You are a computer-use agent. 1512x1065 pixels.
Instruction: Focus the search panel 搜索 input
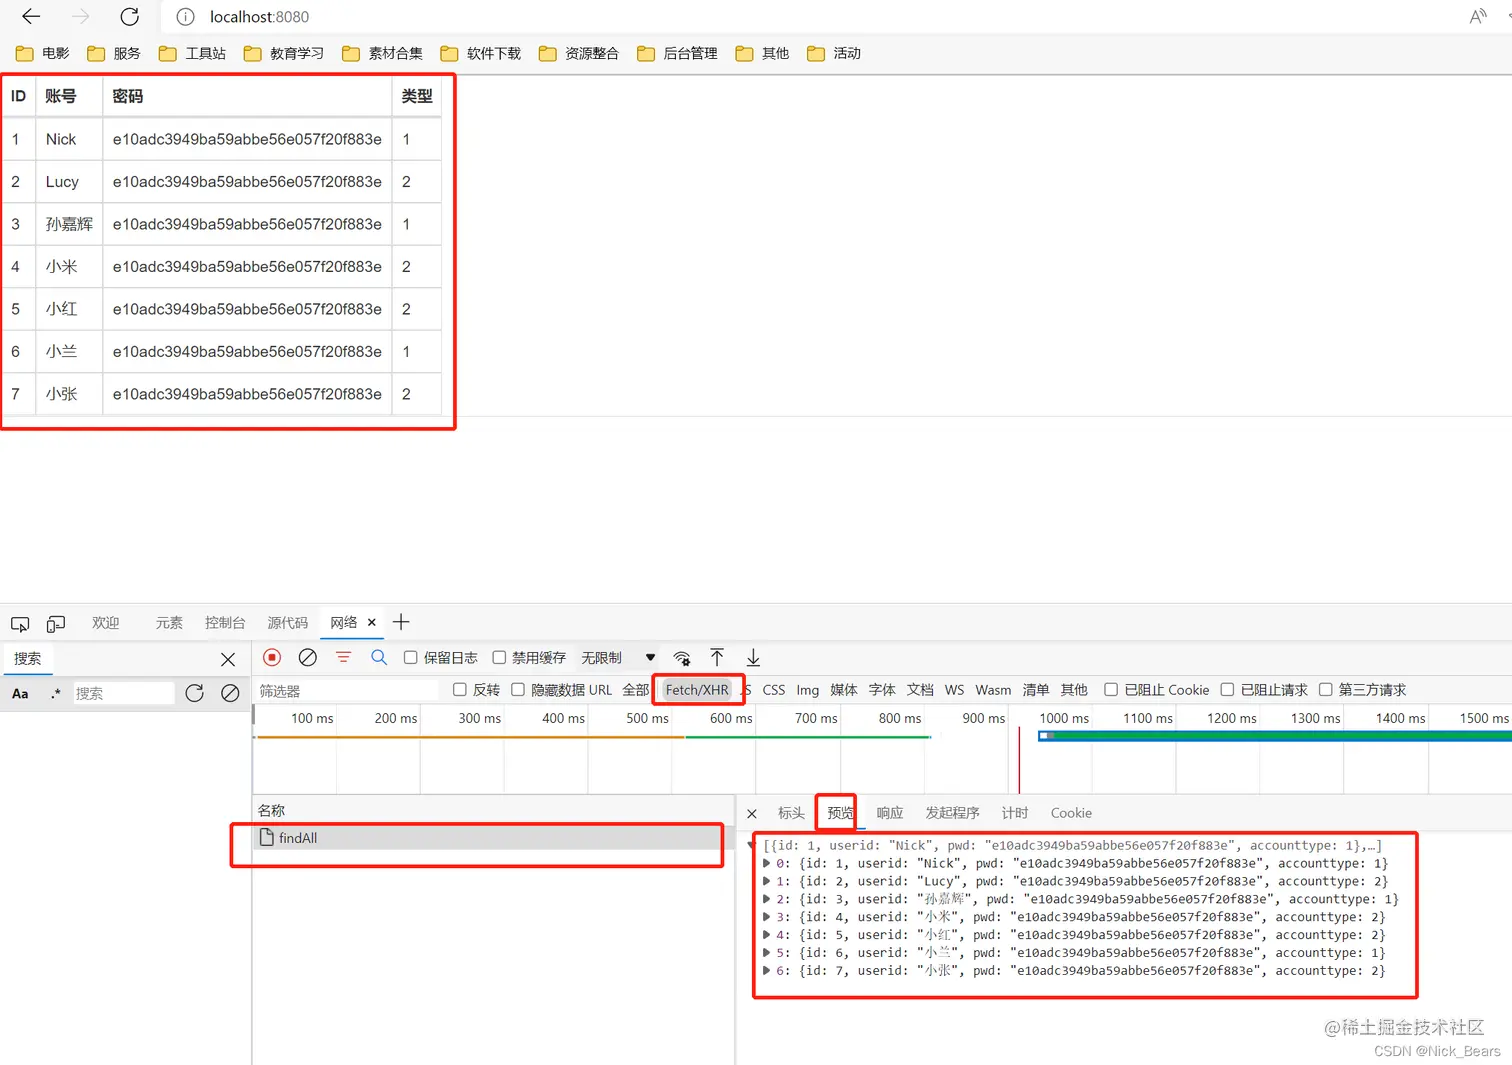click(x=124, y=693)
